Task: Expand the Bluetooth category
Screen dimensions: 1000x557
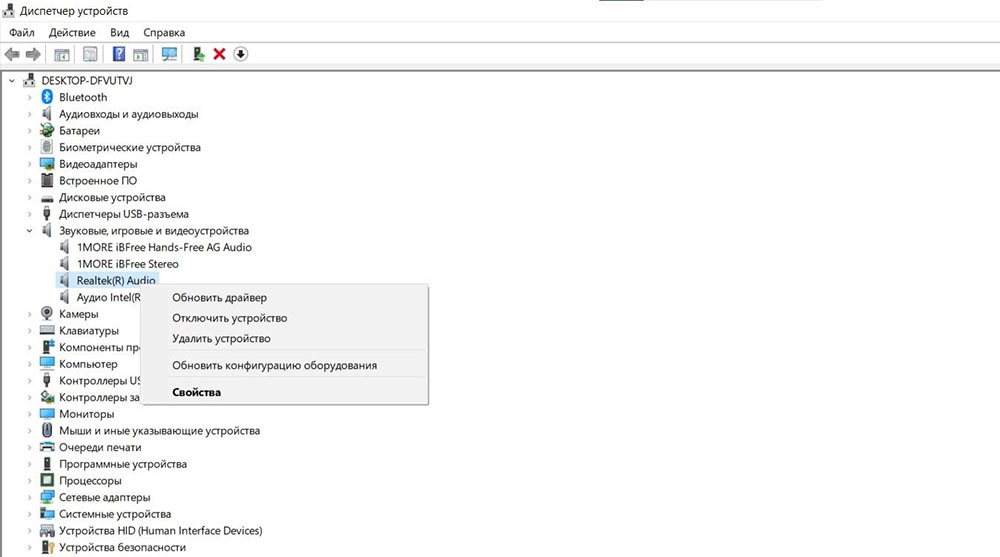Action: tap(30, 97)
